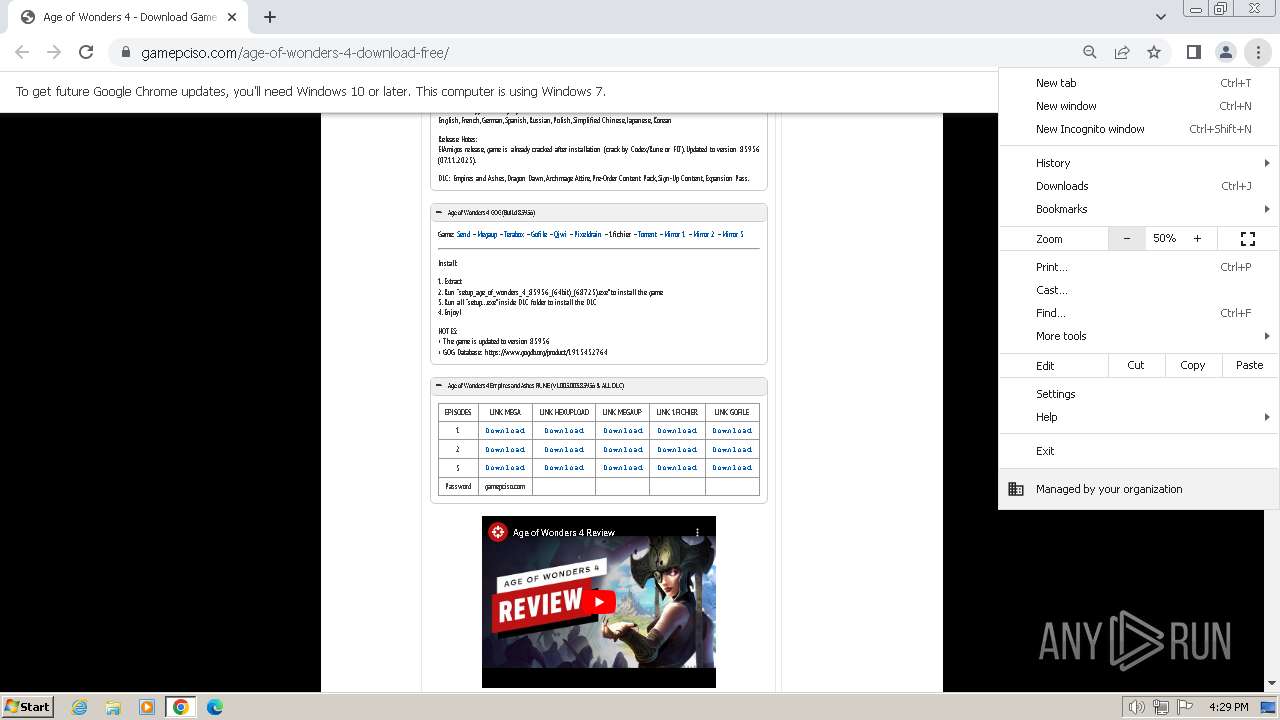
Task: Open the Mirror 1 link
Action: [675, 234]
